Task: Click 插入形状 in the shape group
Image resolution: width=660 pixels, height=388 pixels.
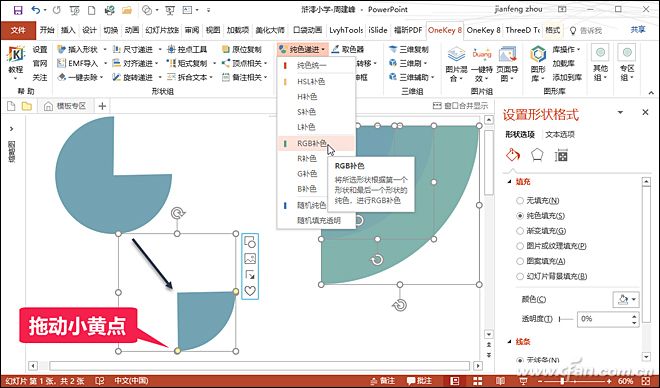Action: pos(78,50)
